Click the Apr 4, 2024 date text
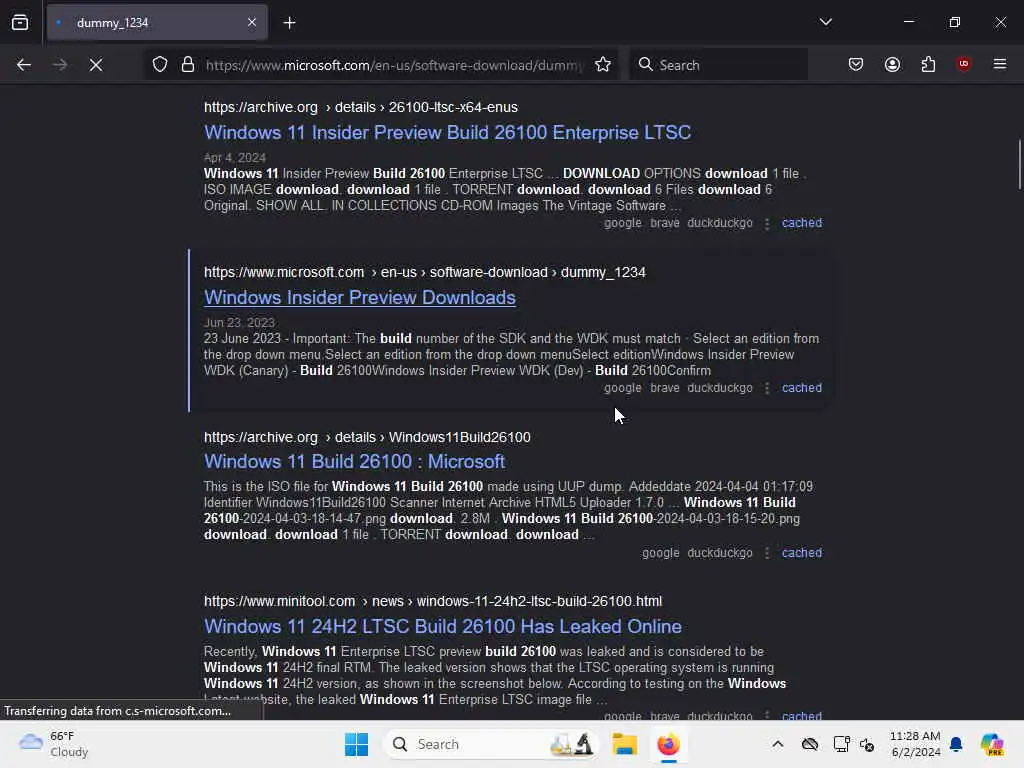1024x768 pixels. tap(234, 157)
